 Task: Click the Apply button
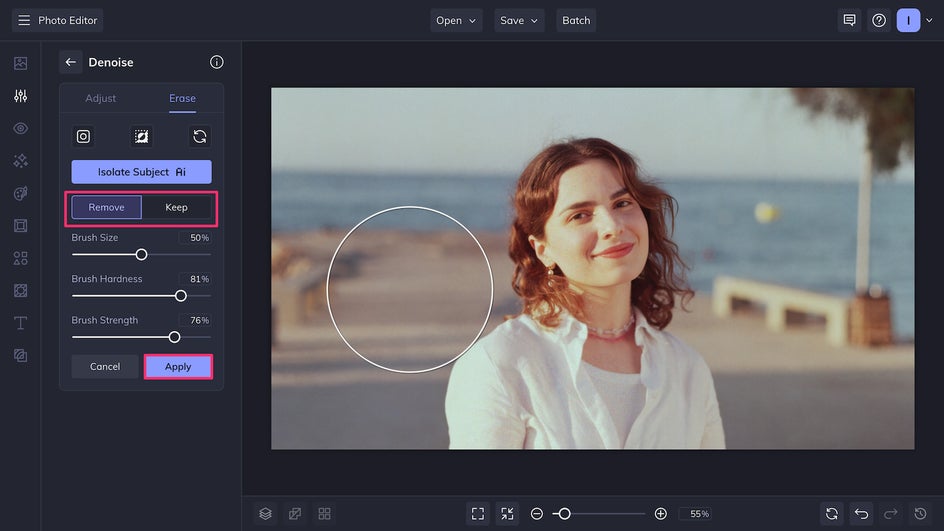click(x=178, y=367)
